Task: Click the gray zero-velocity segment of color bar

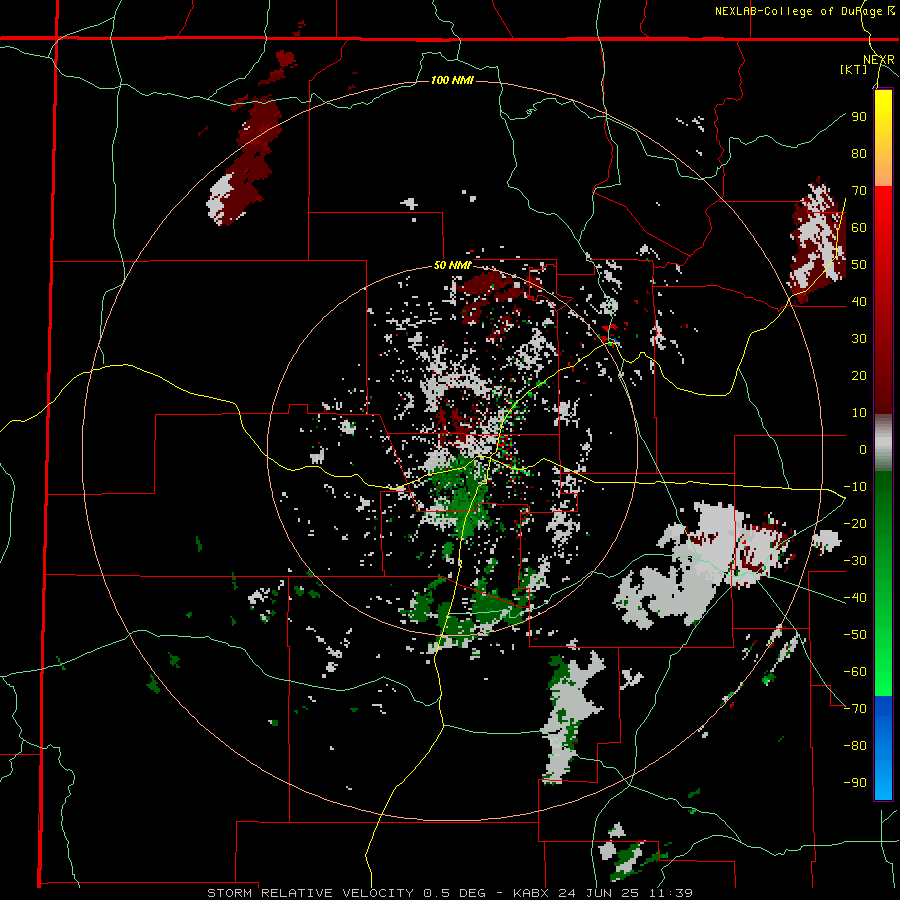Action: [883, 443]
